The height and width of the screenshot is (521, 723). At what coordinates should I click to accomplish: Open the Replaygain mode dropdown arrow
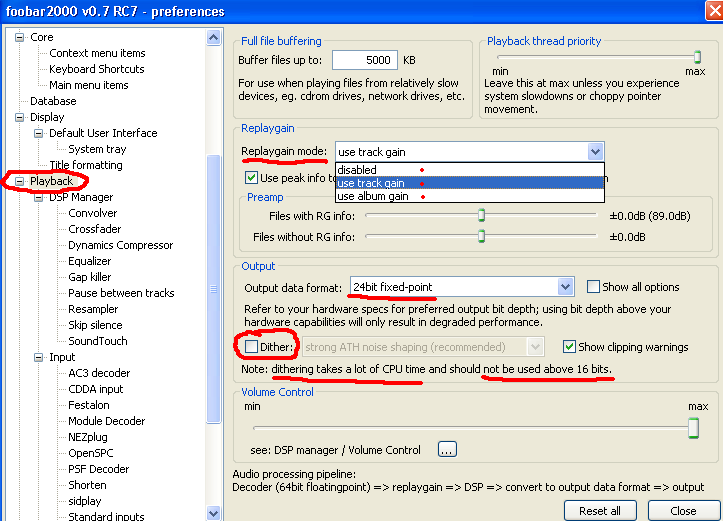click(595, 152)
